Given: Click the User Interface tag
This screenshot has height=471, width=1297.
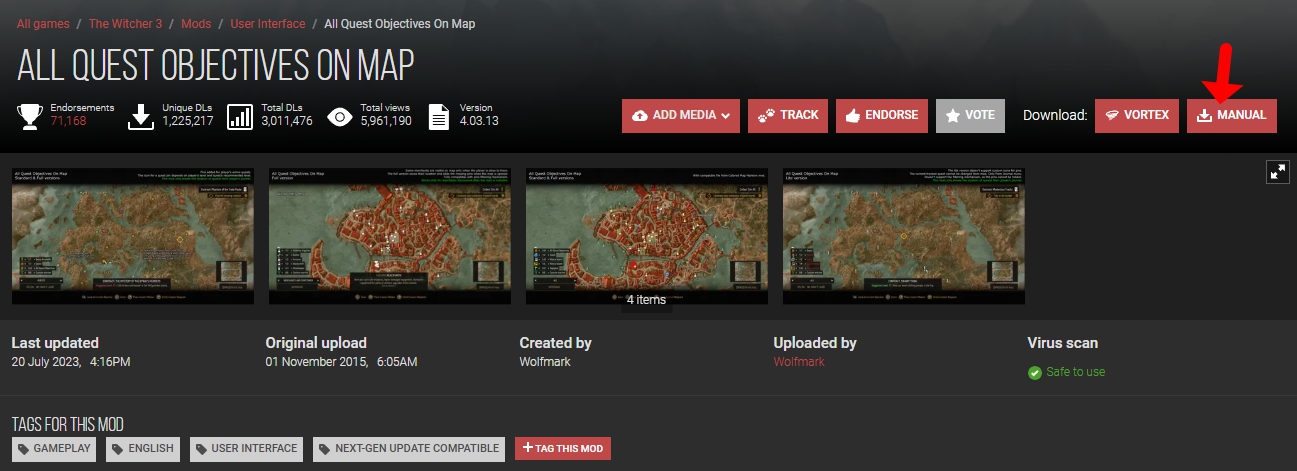Looking at the screenshot, I should (246, 449).
